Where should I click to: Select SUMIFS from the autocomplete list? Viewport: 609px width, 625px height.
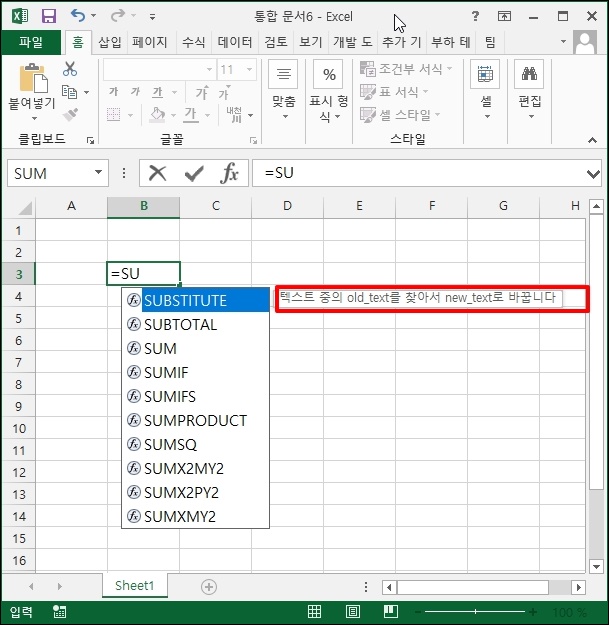[195, 397]
